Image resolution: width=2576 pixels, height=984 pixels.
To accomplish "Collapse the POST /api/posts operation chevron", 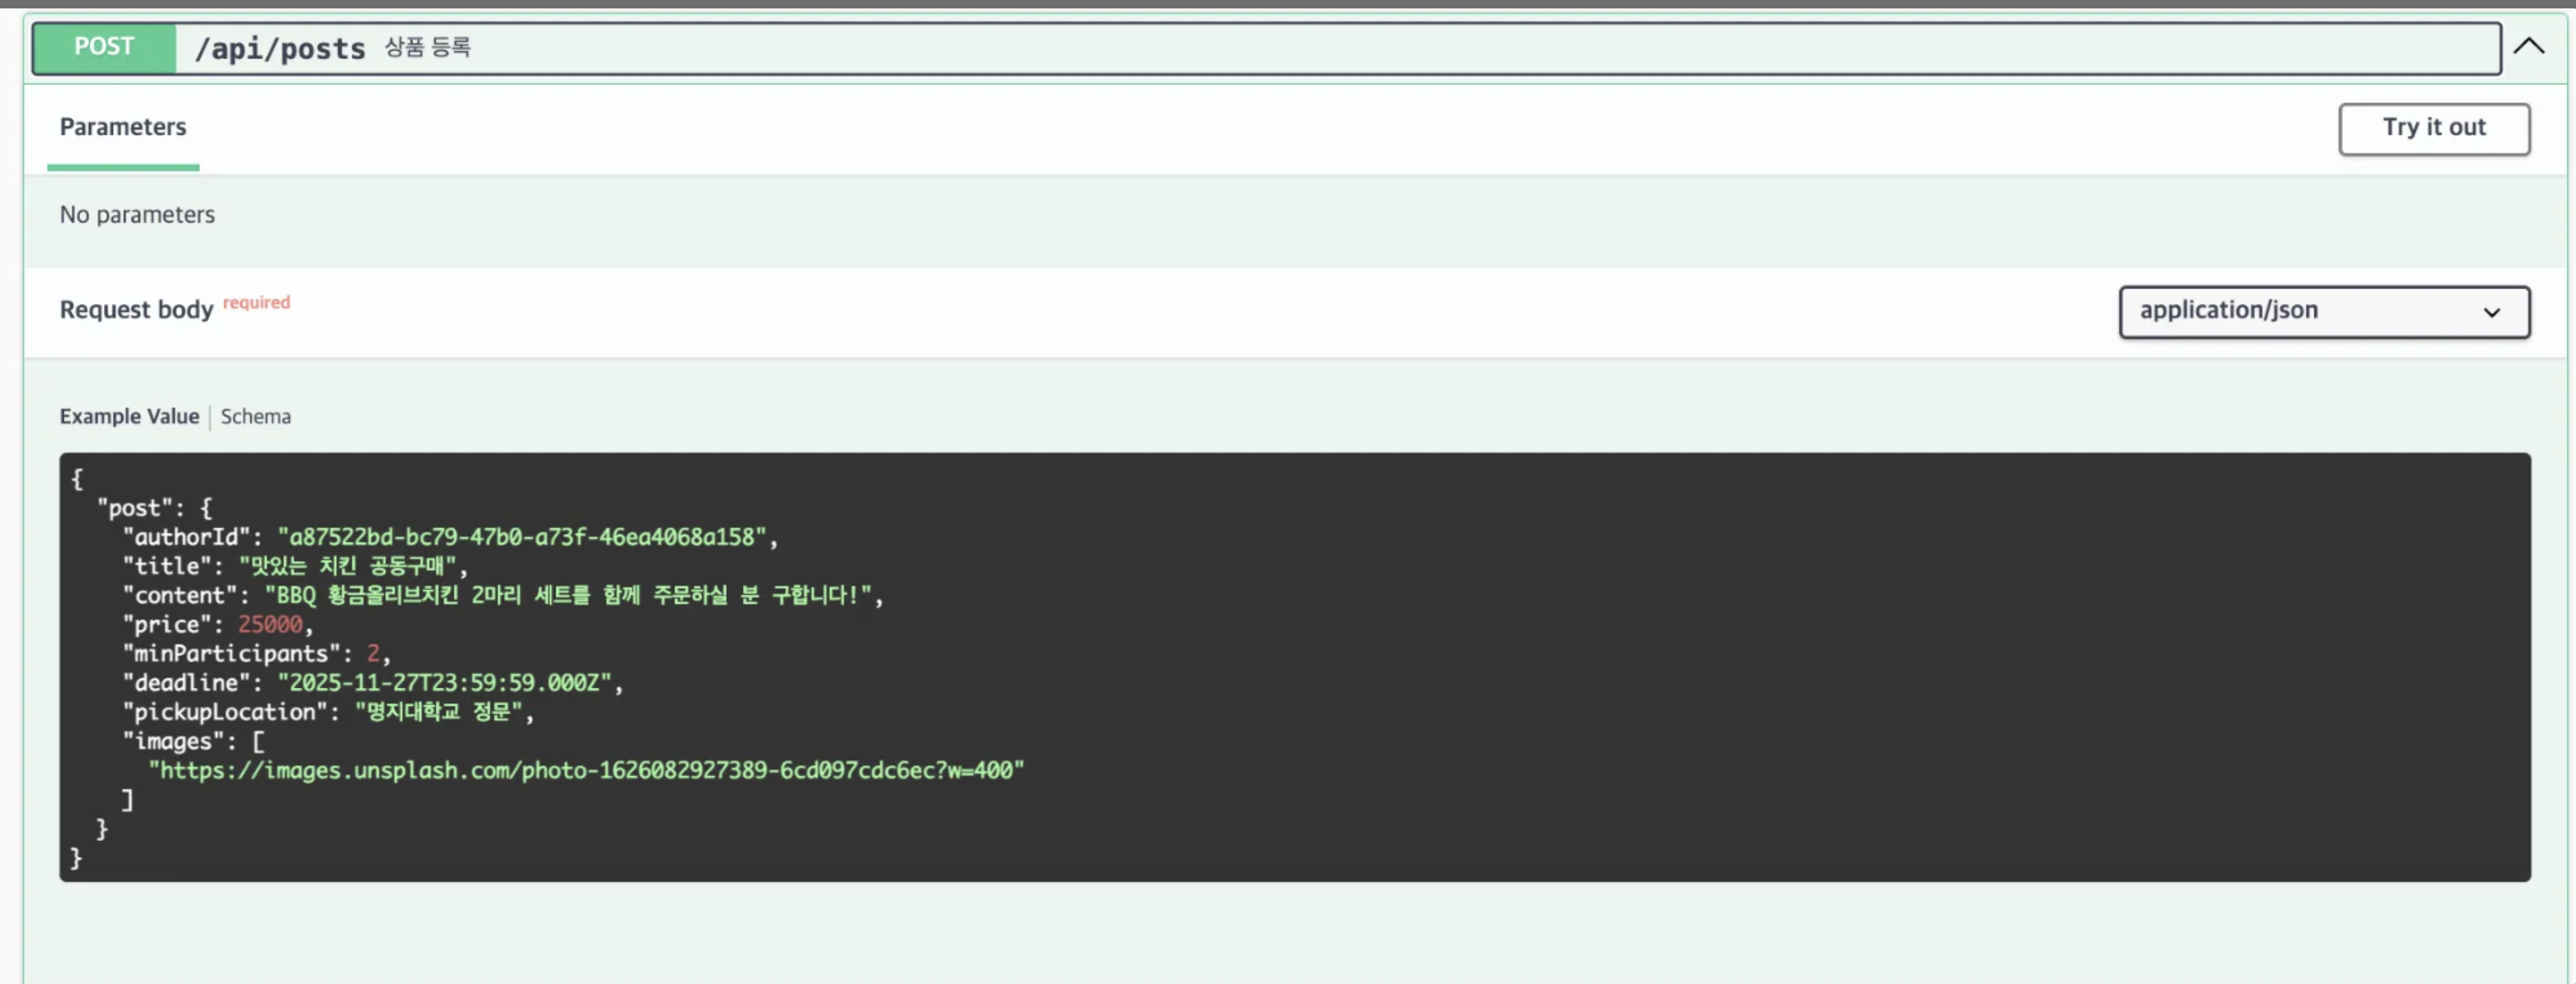I will click(x=2528, y=46).
